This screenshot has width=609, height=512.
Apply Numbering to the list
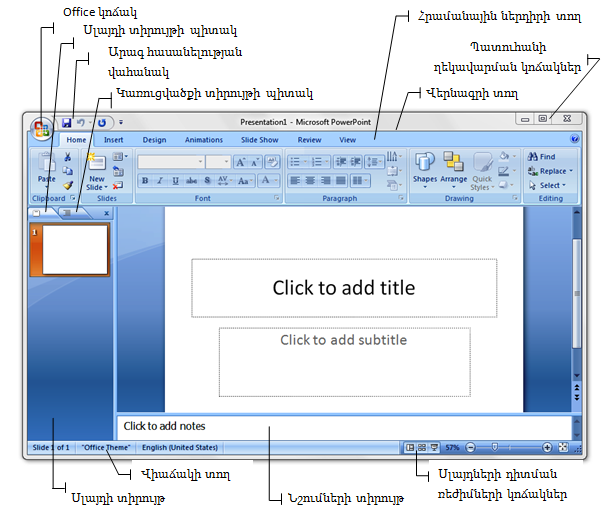(x=320, y=162)
